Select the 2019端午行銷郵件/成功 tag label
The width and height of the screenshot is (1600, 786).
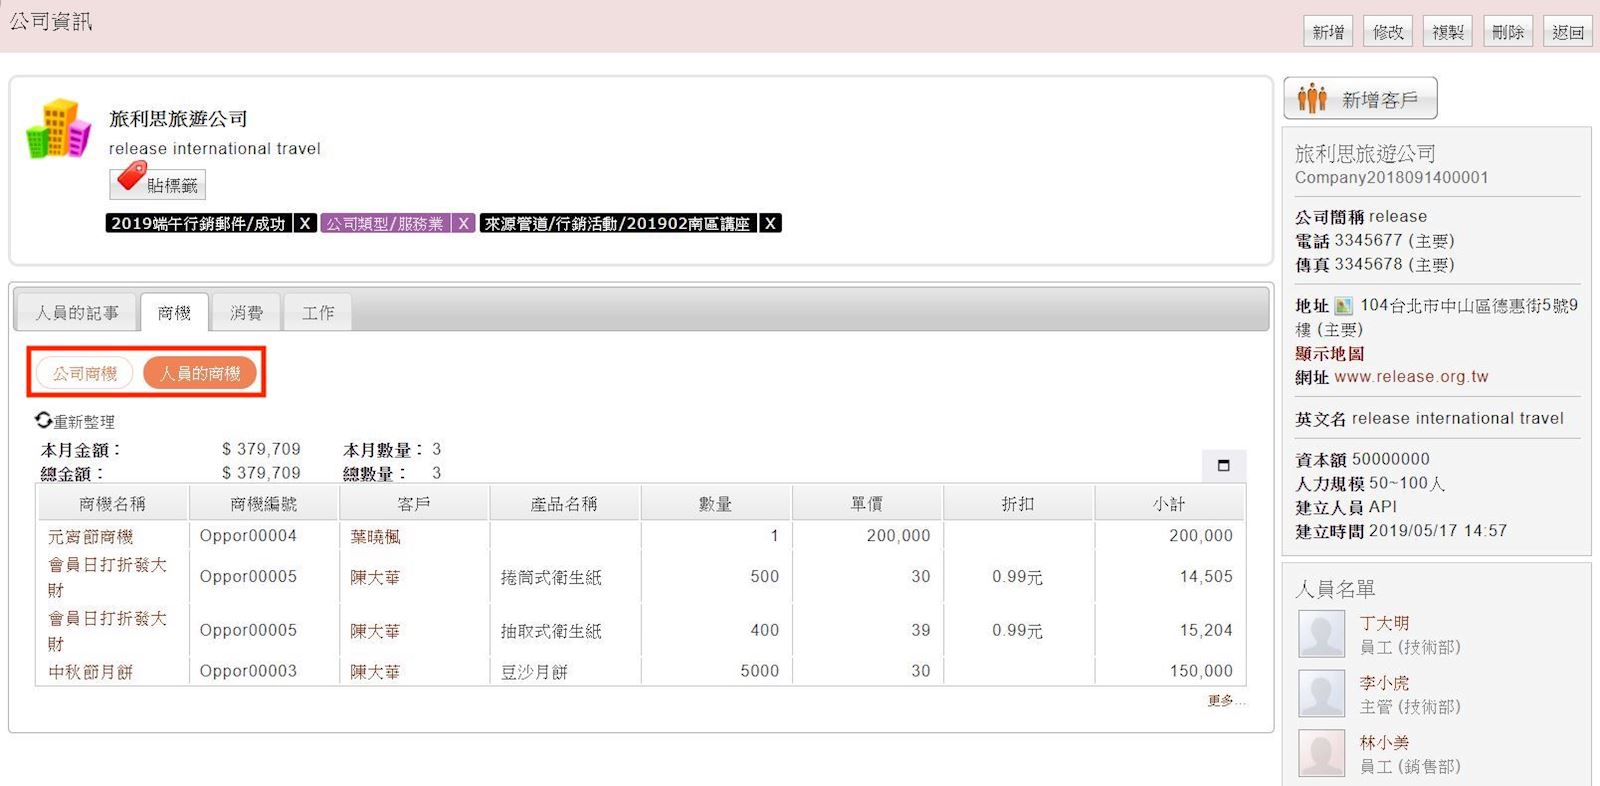point(198,224)
